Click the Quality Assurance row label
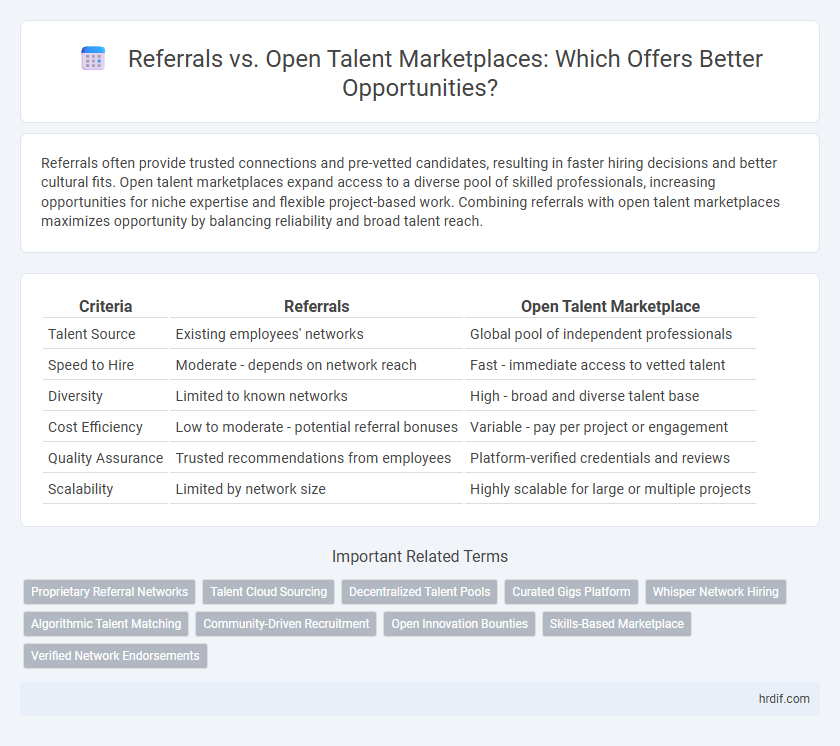840x746 pixels. coord(106,458)
